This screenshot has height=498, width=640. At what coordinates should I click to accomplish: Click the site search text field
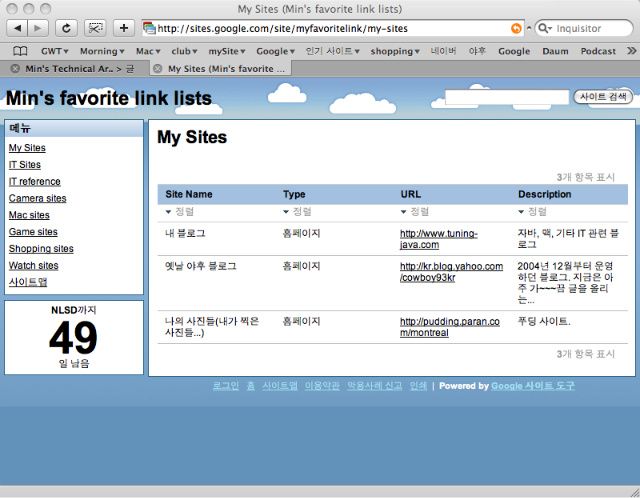pos(507,97)
